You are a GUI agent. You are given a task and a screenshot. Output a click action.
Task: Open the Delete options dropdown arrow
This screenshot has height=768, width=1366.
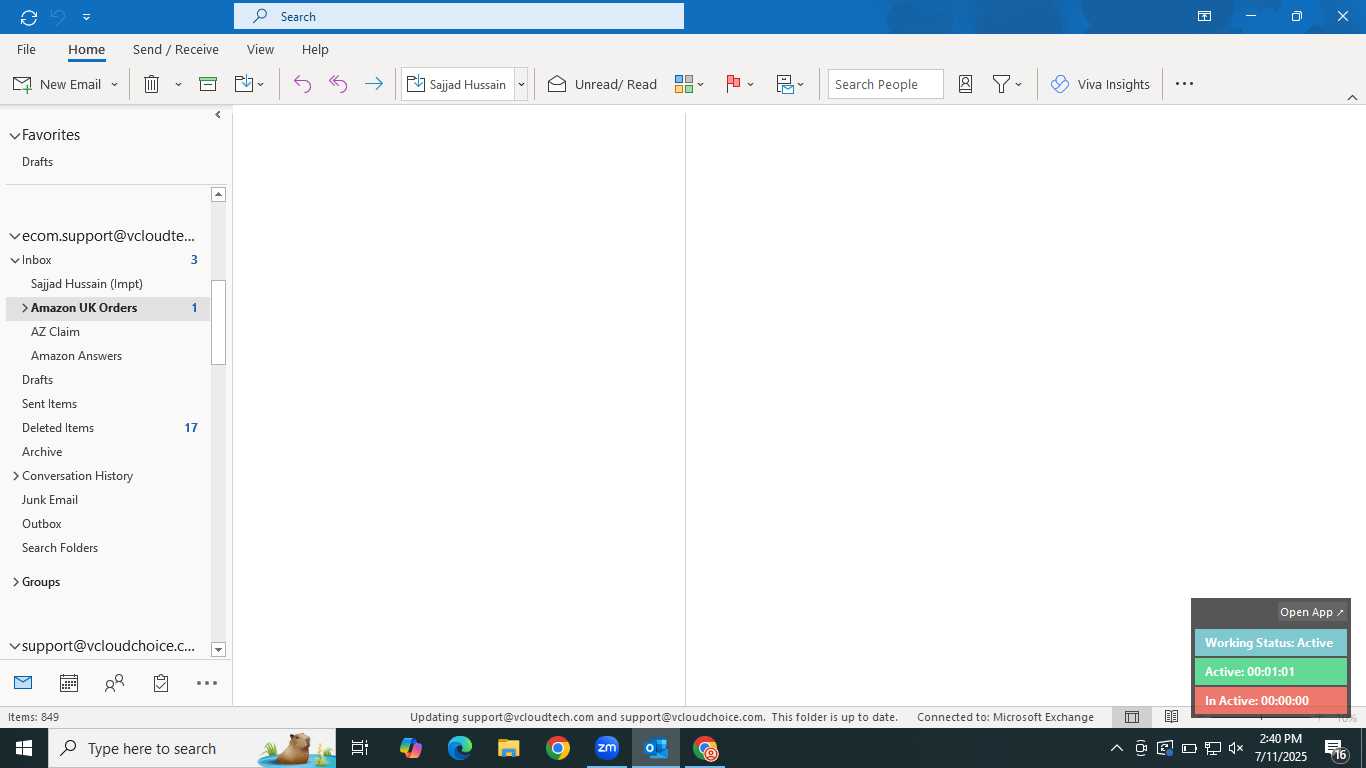[178, 84]
